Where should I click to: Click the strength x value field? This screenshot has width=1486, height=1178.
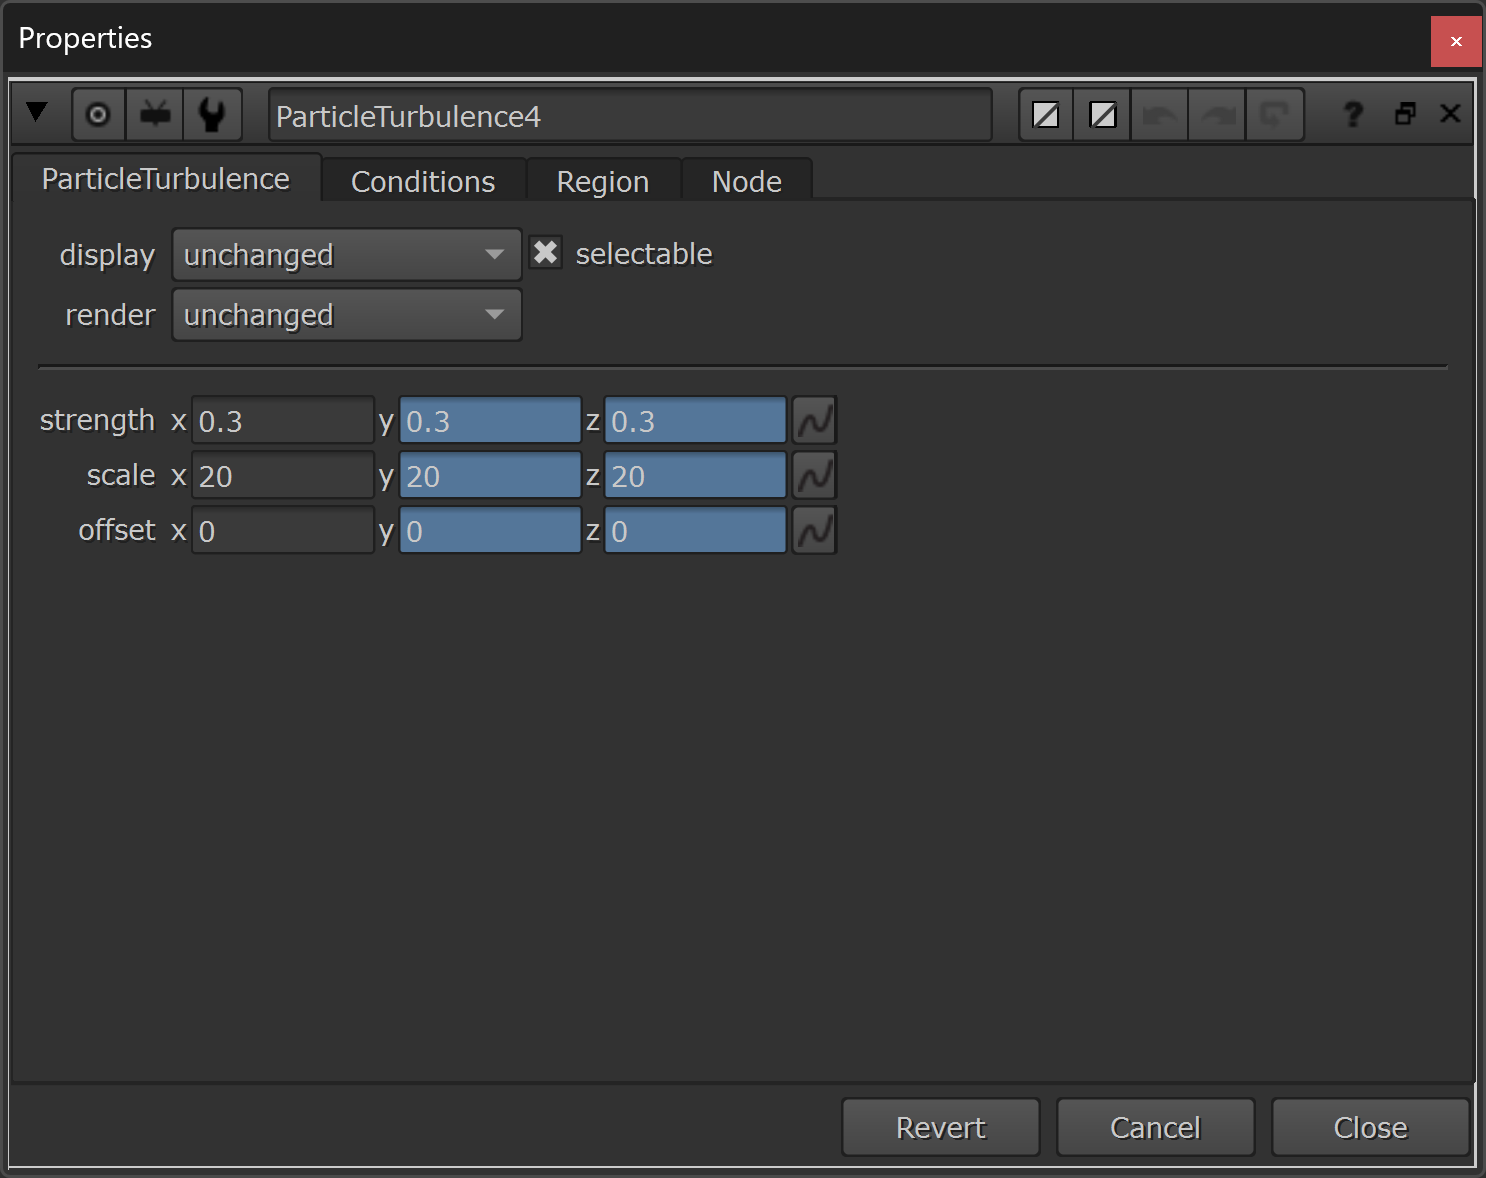(x=283, y=421)
